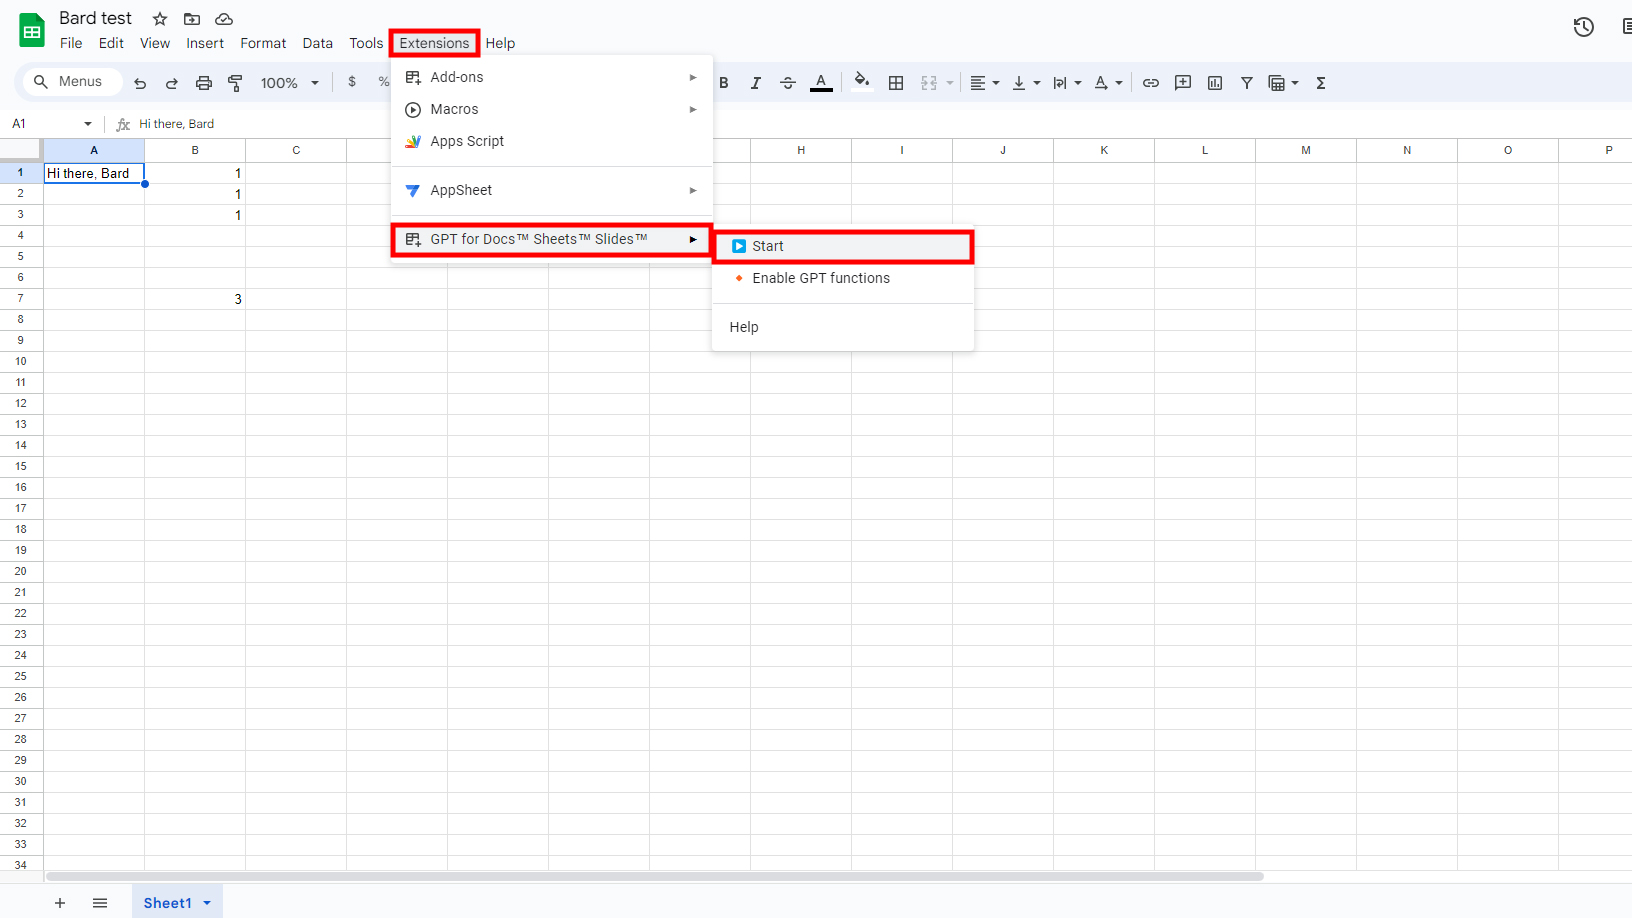Toggle strikethrough formatting
1632x918 pixels.
pyautogui.click(x=788, y=83)
